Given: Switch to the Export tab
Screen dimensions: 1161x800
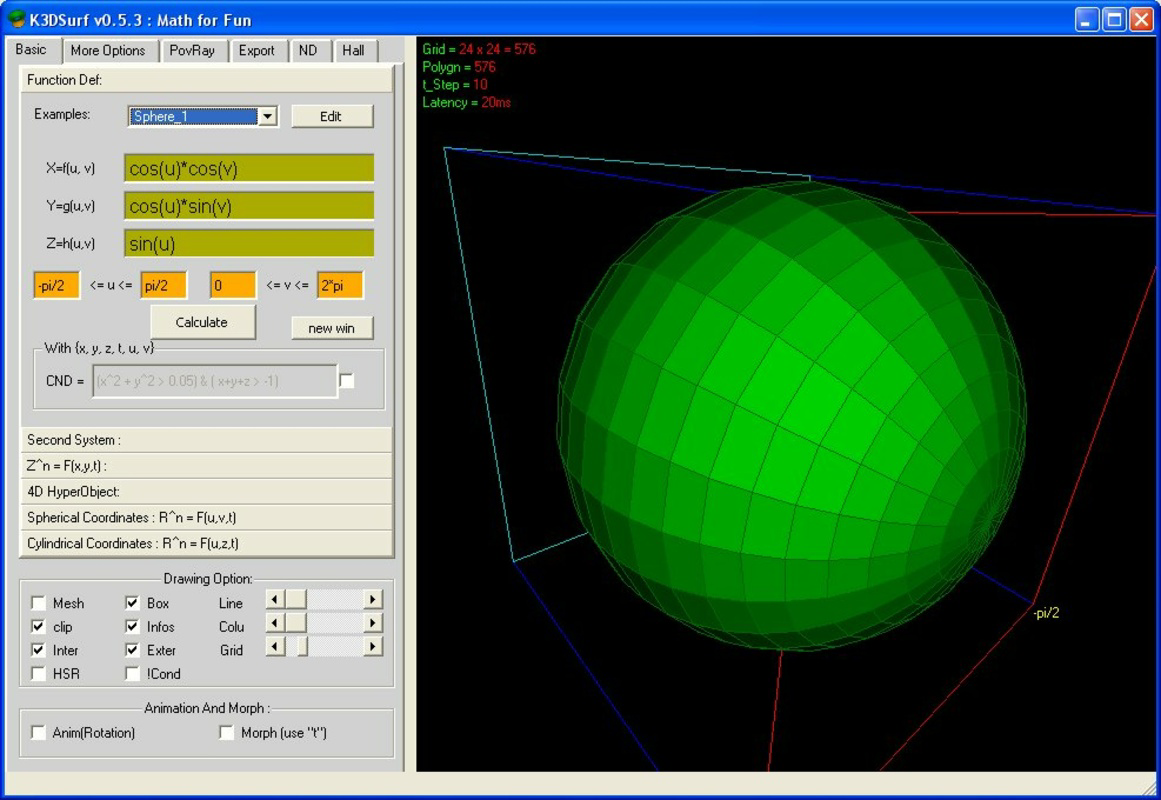Looking at the screenshot, I should click(x=256, y=50).
